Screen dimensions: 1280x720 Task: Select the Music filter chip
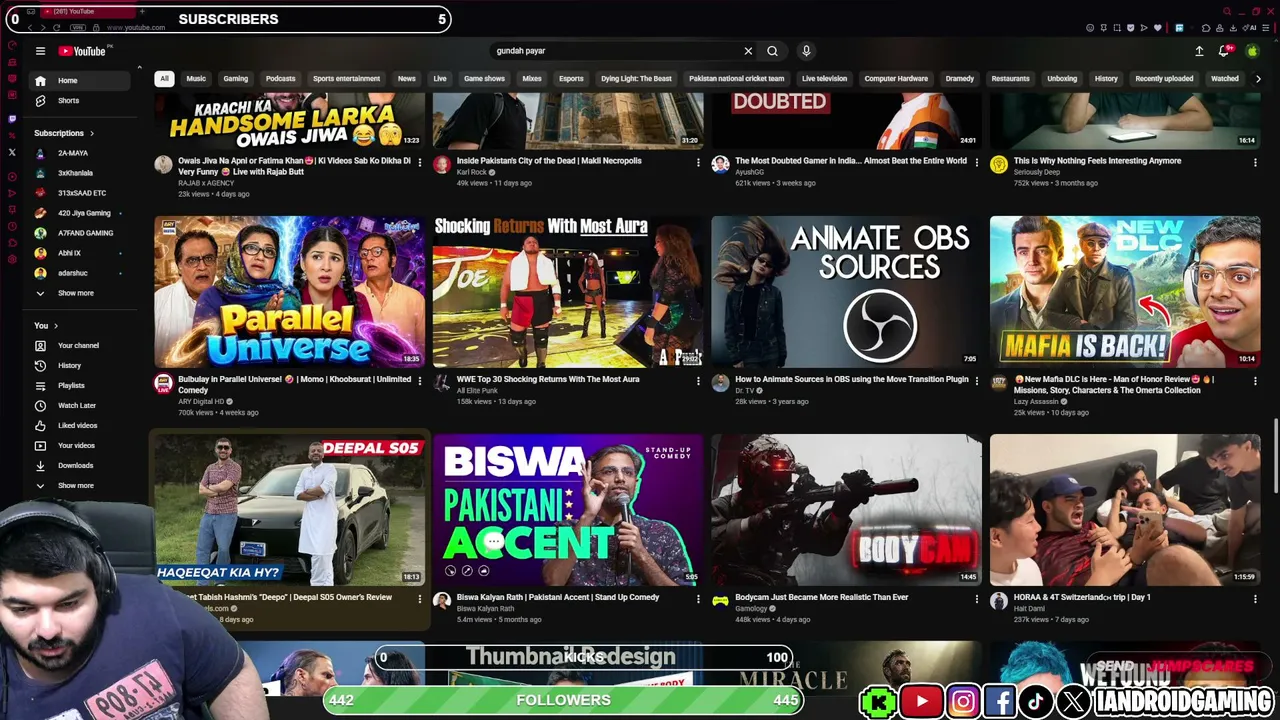point(196,79)
